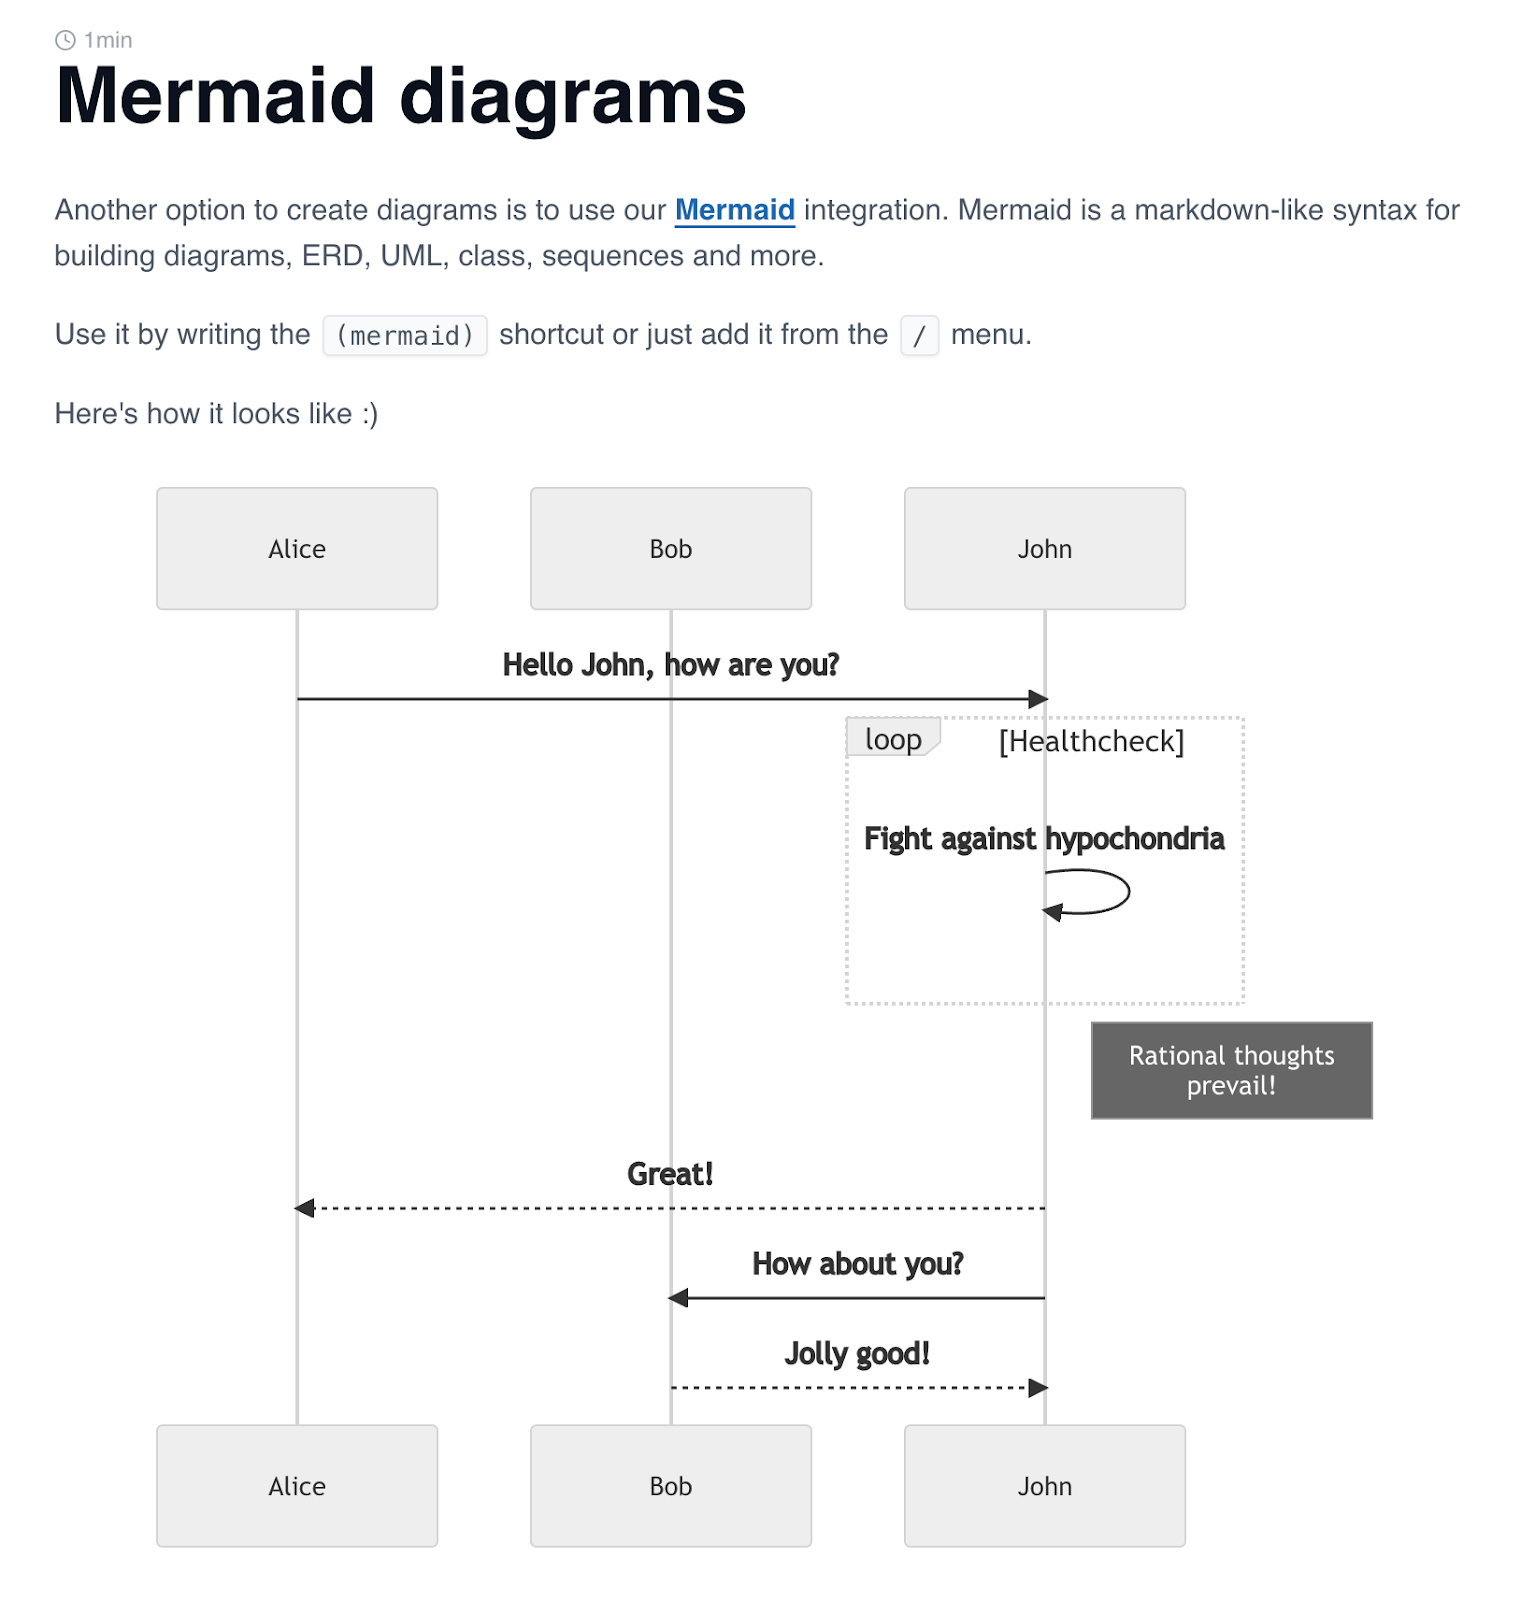Select the Rational thoughts prevail note
This screenshot has width=1535, height=1600.
1232,1070
